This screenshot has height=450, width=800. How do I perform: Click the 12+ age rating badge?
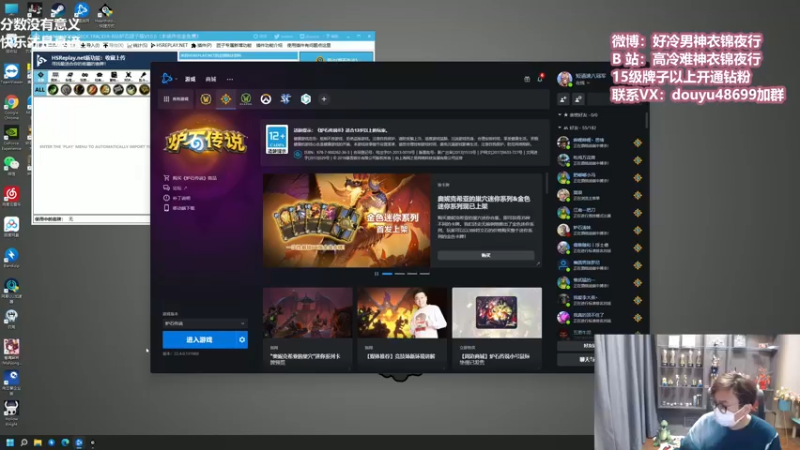pos(277,139)
